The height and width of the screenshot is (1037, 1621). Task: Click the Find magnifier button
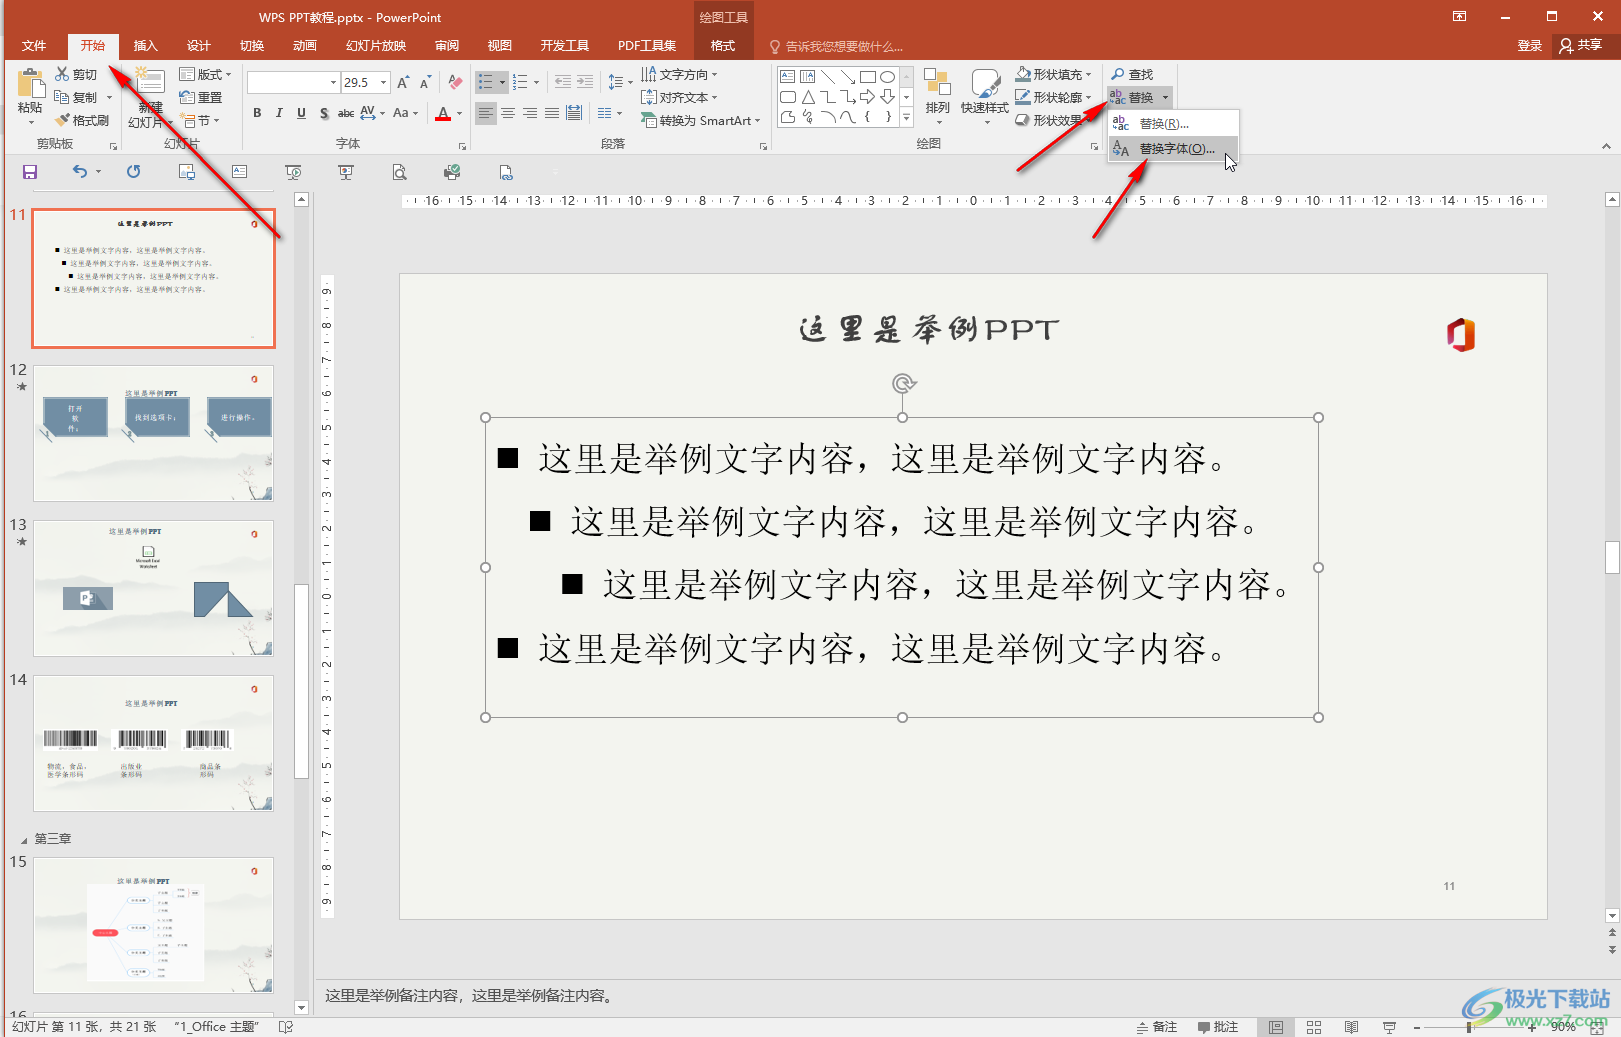click(x=1133, y=74)
